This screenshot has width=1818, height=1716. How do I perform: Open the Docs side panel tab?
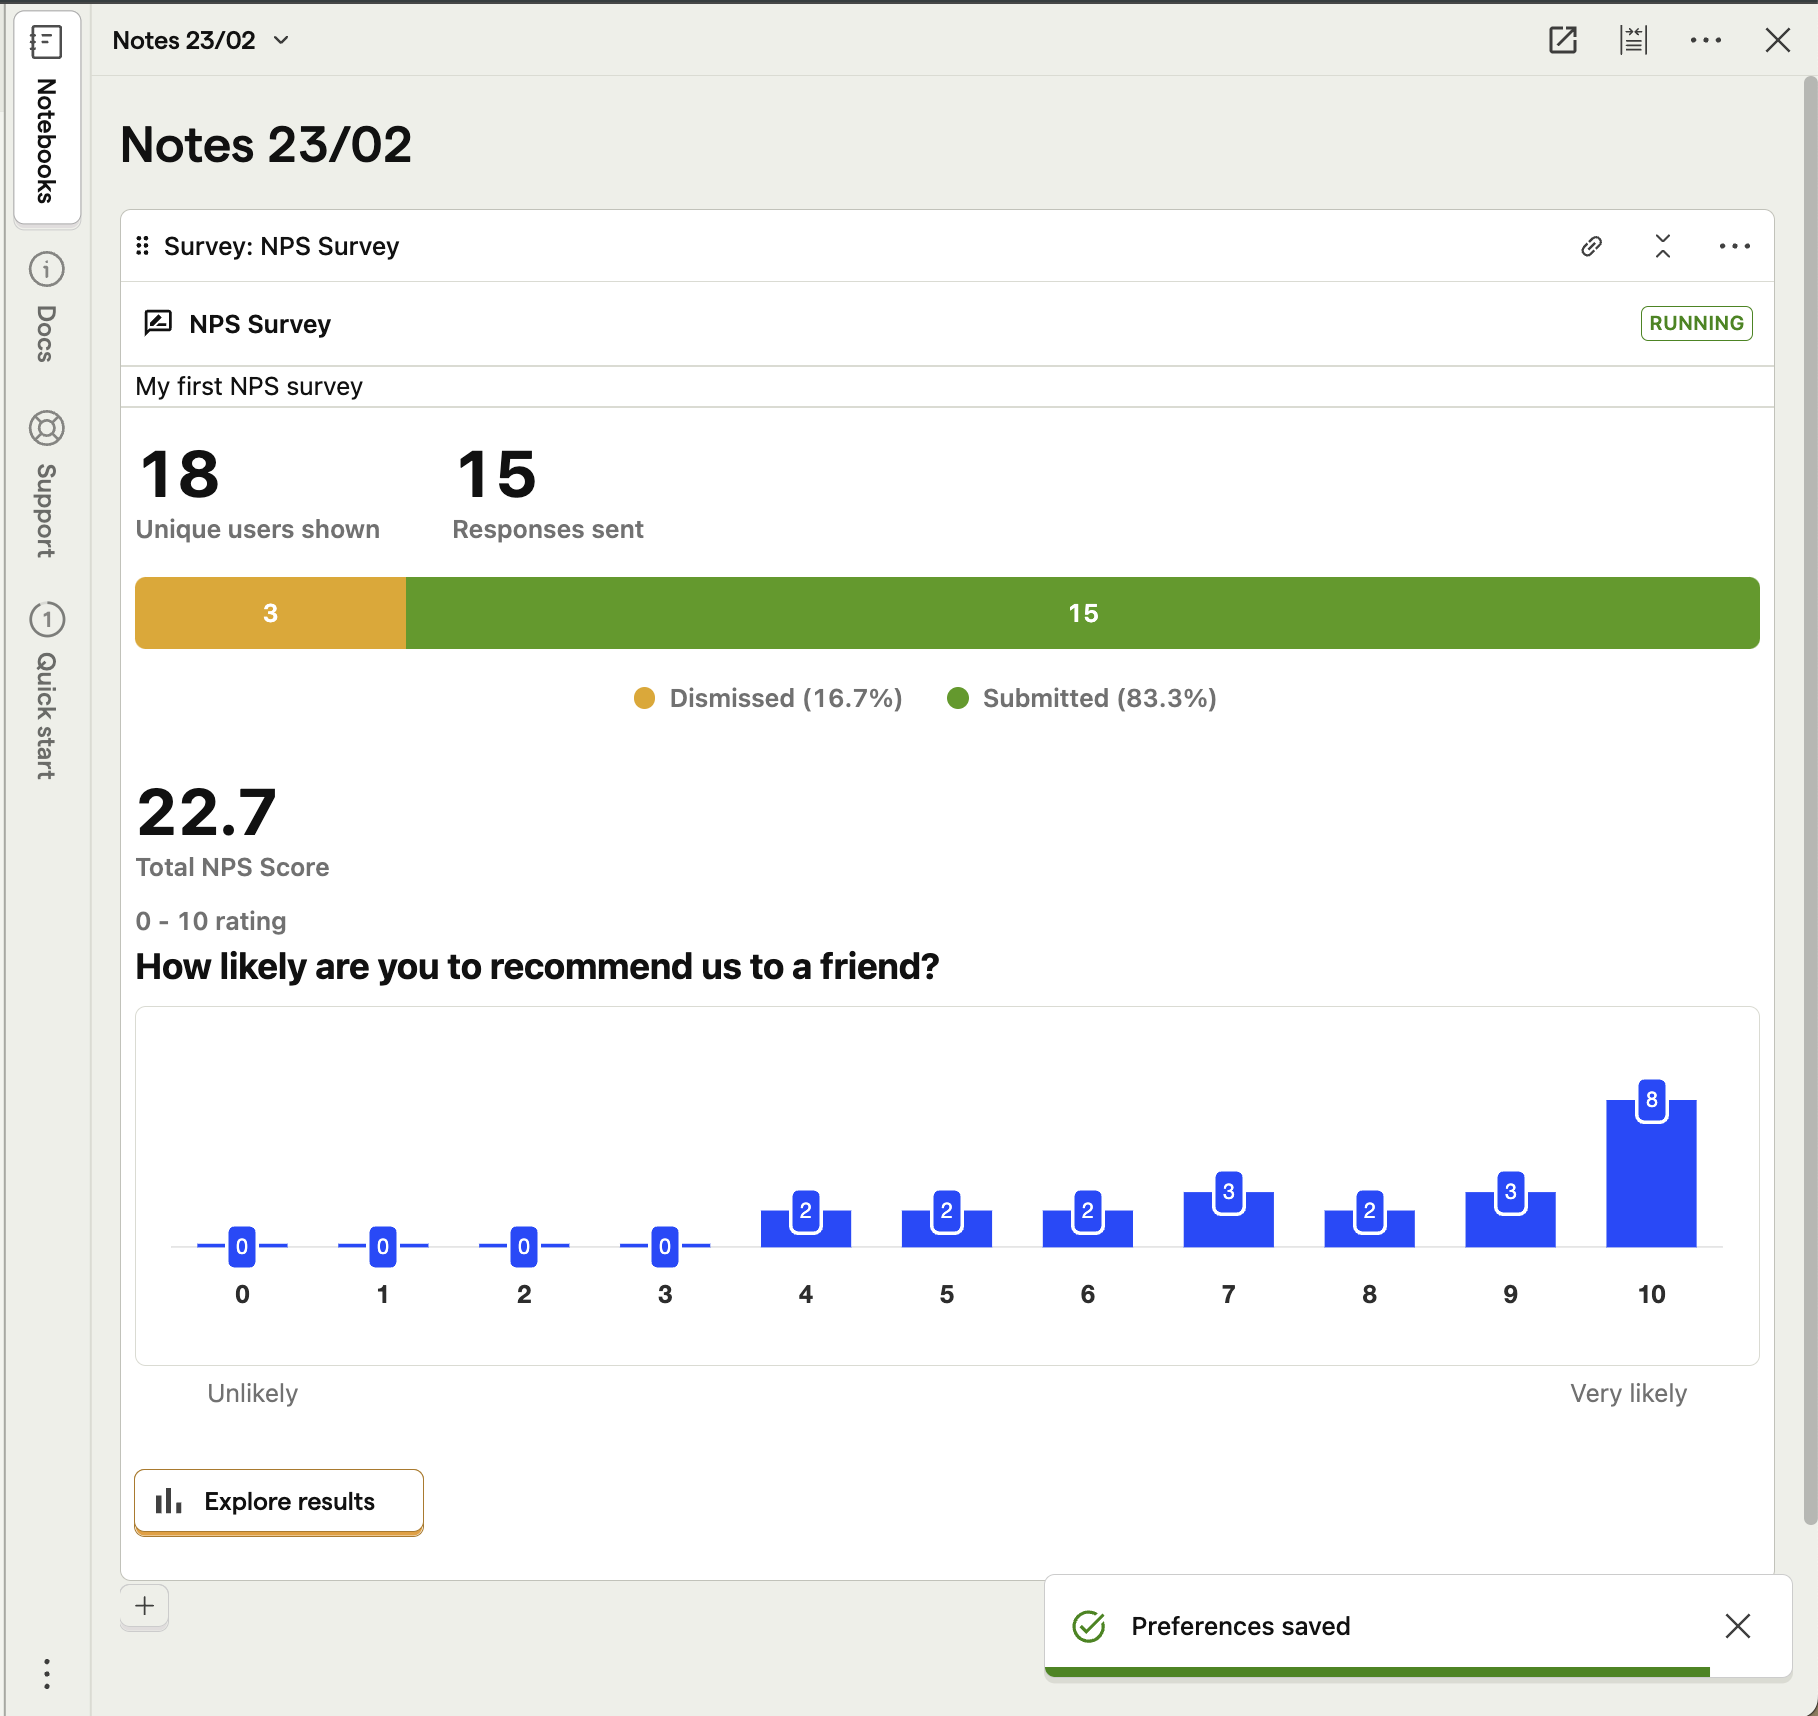[46, 306]
